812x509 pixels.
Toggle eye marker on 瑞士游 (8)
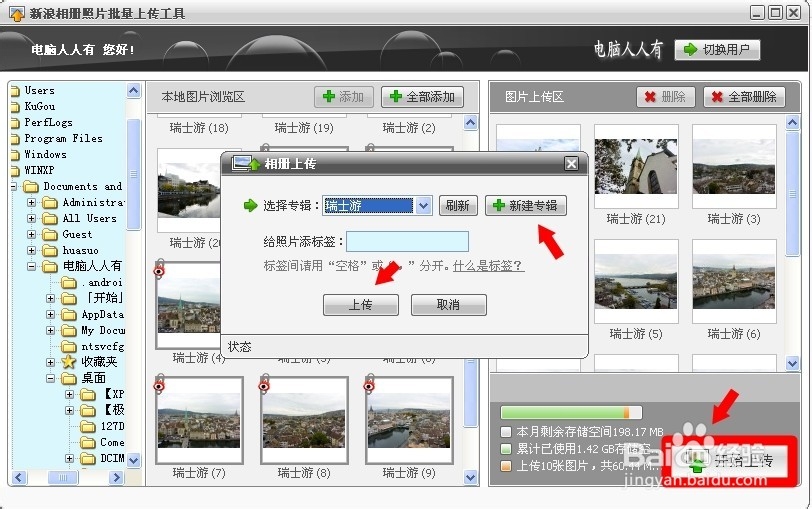264,386
